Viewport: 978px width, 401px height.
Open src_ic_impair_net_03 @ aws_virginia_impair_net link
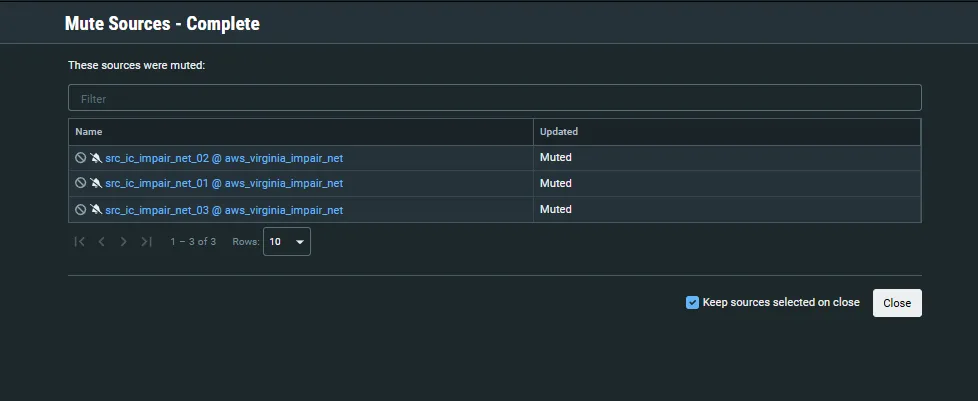tap(224, 210)
